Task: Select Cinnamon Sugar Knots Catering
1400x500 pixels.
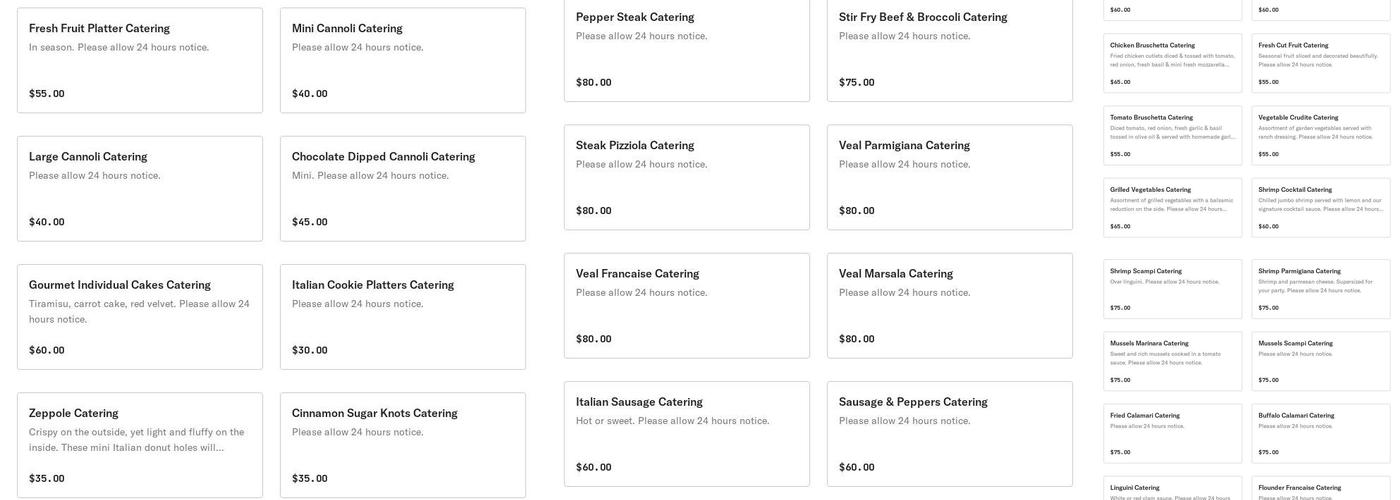Action: (403, 444)
